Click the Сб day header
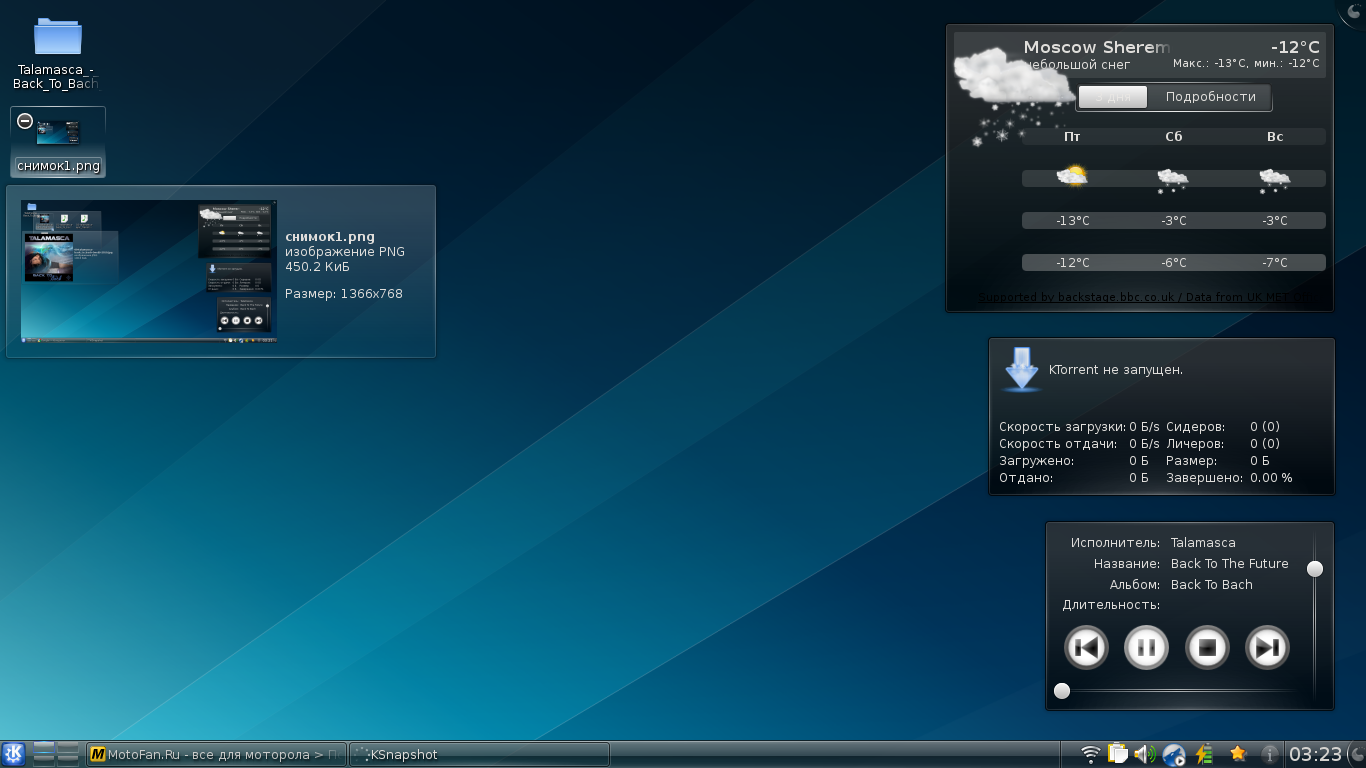This screenshot has width=1366, height=768. point(1173,137)
